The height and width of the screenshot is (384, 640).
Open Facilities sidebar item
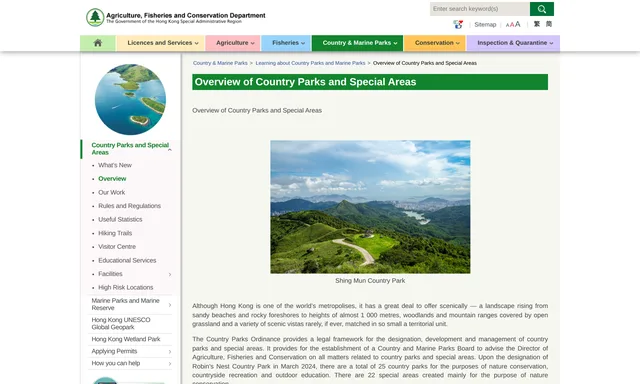click(x=110, y=274)
